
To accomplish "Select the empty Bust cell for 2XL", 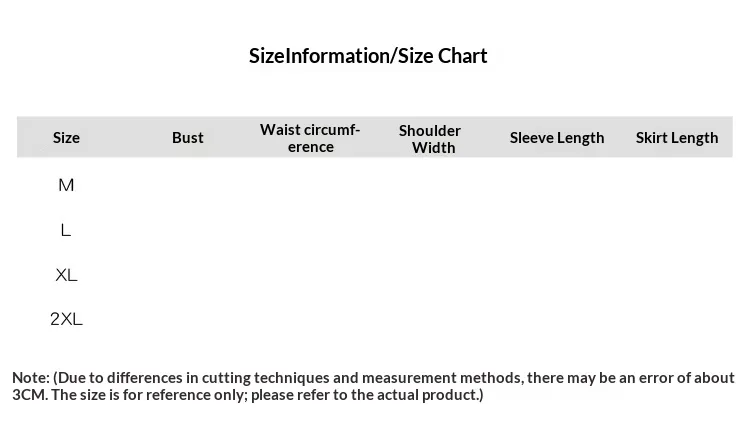I will coord(188,319).
